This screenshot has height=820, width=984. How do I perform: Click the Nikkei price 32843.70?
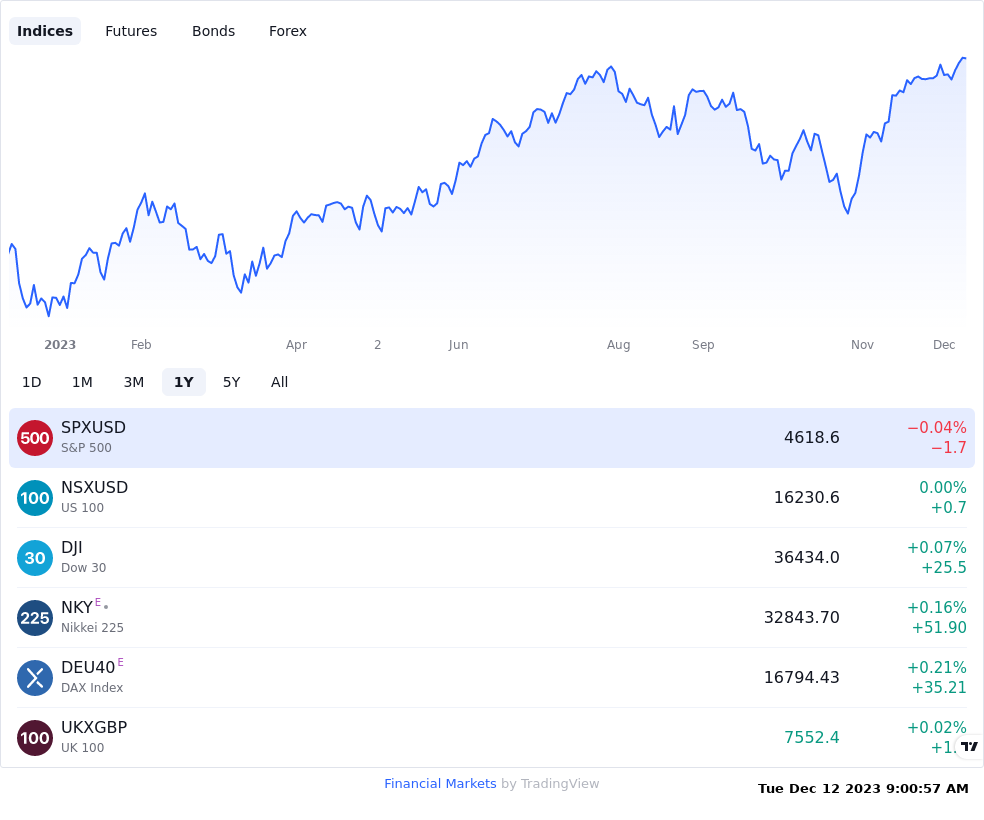(x=801, y=617)
